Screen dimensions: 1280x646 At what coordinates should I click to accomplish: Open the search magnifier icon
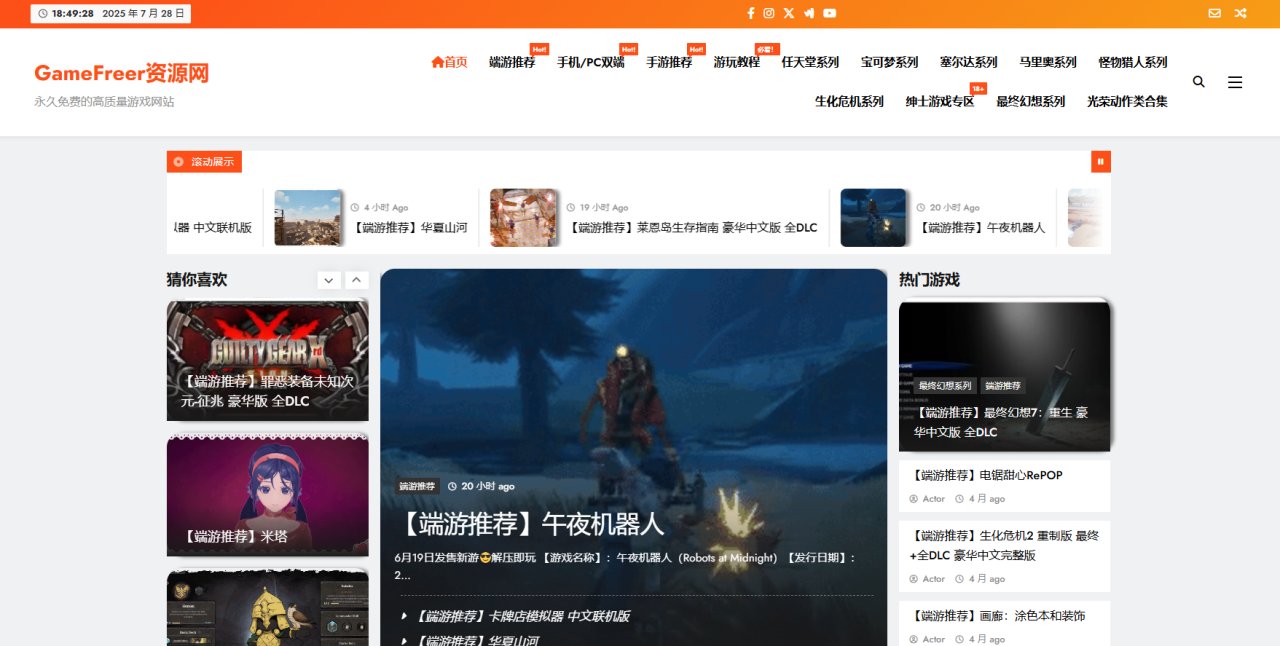[1199, 82]
